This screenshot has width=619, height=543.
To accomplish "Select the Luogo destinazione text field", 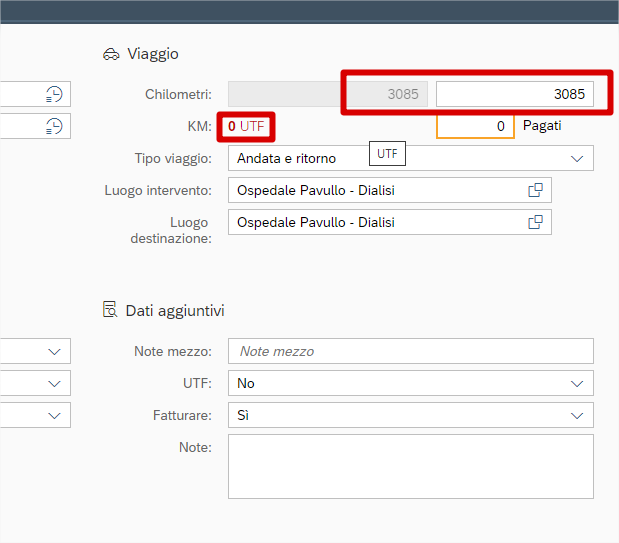I will coord(375,222).
